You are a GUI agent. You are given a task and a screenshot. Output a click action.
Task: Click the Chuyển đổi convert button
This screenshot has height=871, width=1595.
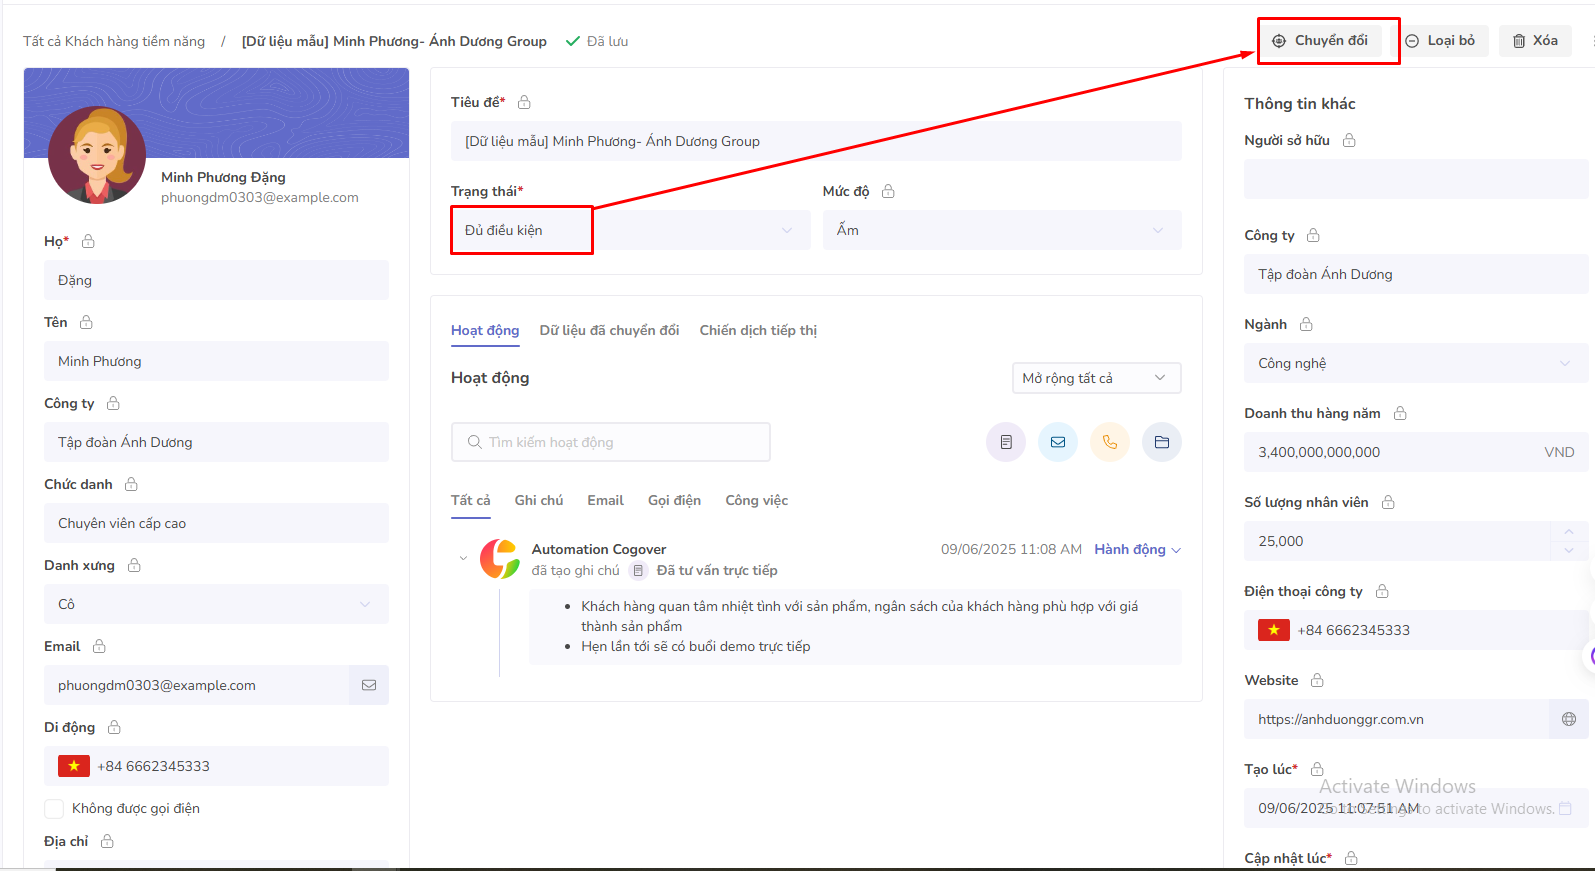coord(1320,41)
